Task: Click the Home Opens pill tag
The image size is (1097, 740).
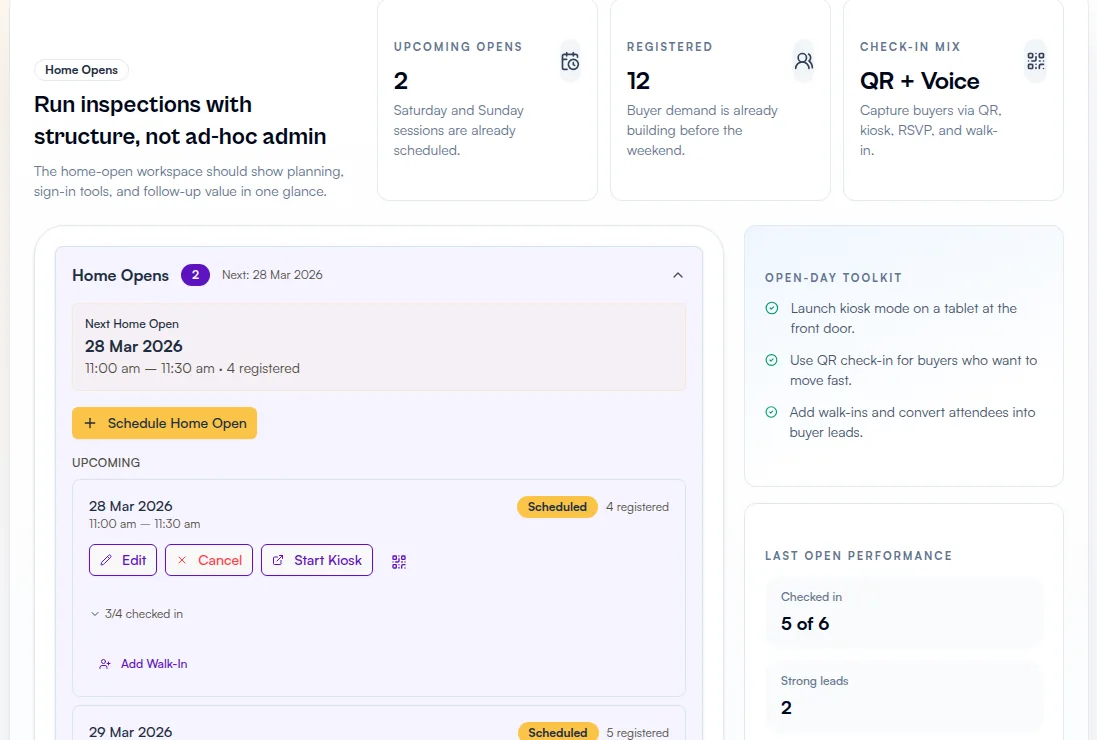Action: pos(81,70)
